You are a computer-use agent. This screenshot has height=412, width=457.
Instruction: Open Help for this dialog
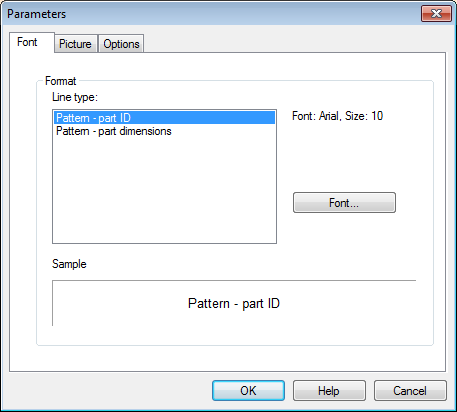329,390
